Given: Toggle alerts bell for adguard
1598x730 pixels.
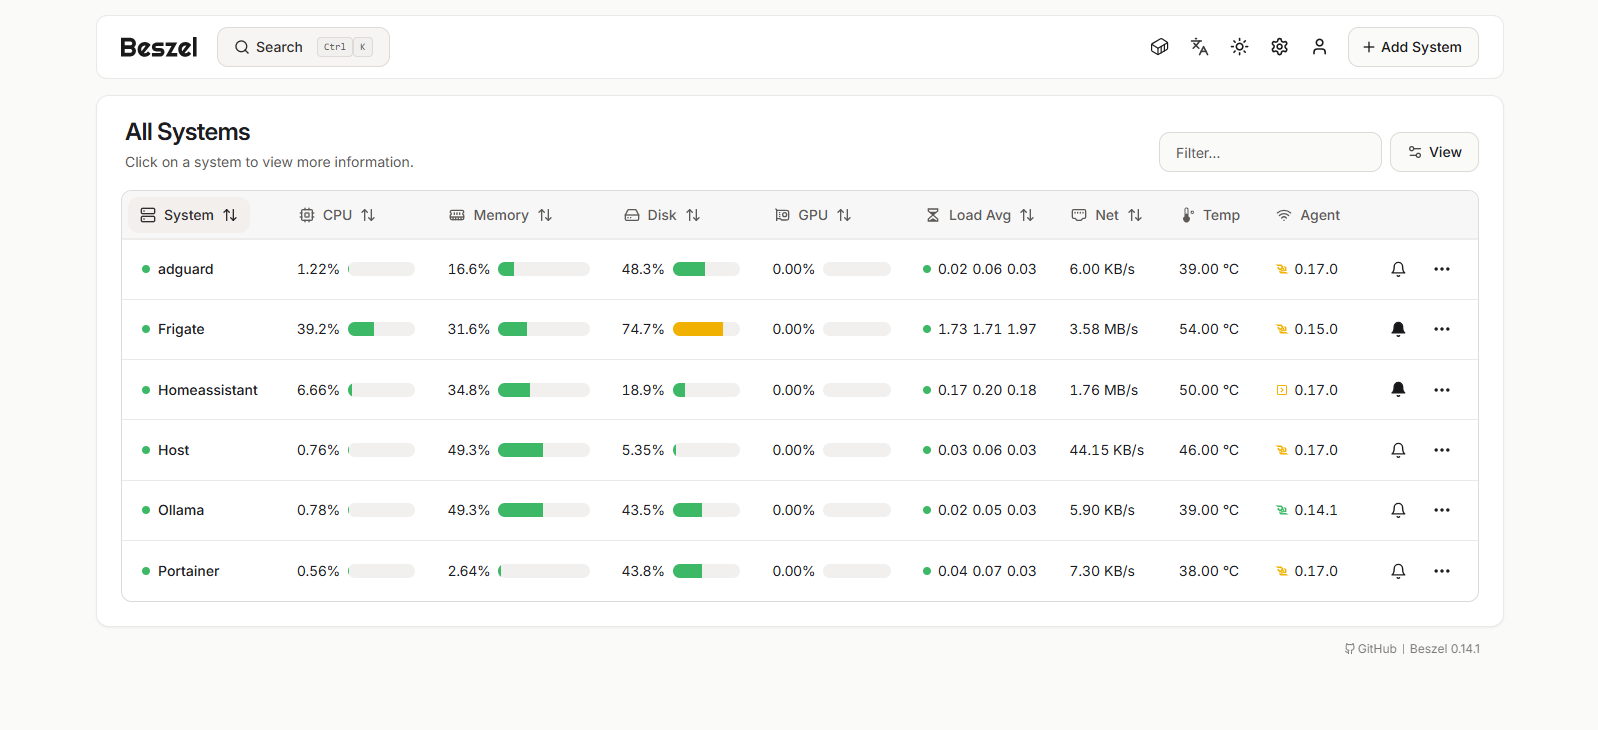Looking at the screenshot, I should (x=1398, y=269).
